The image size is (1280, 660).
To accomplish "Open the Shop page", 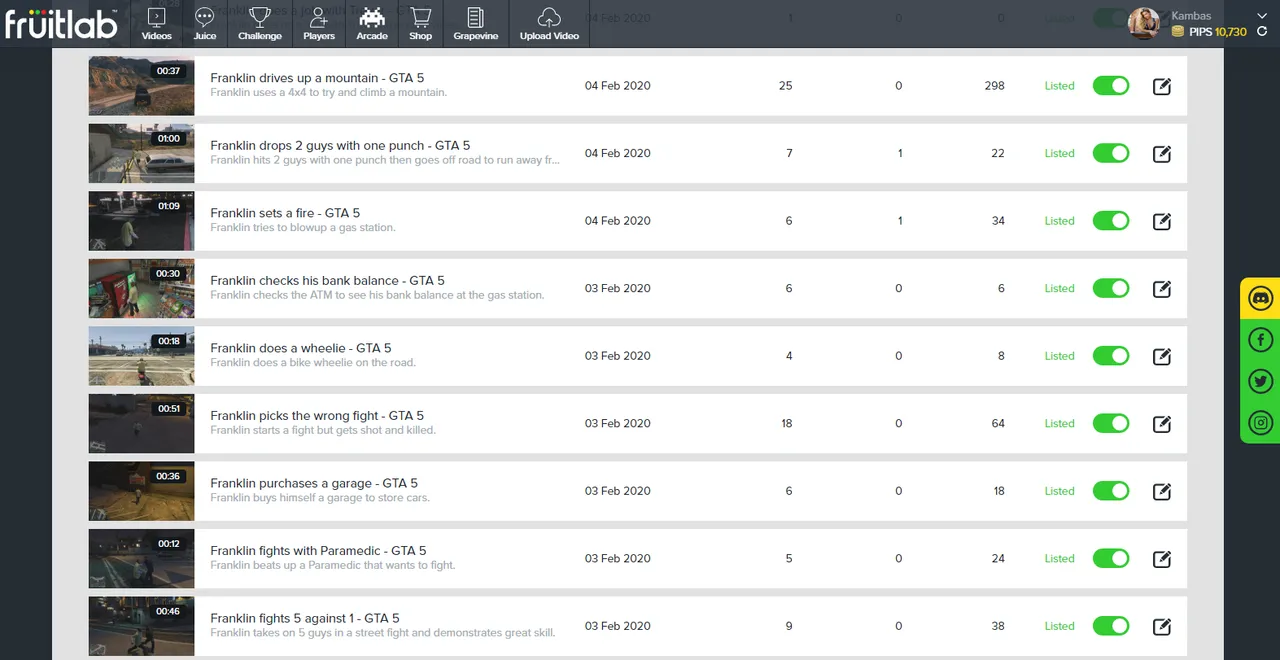I will [x=421, y=24].
